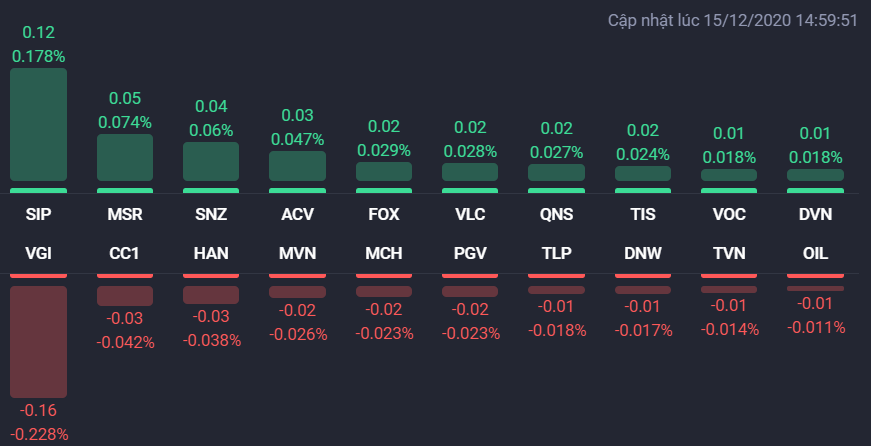This screenshot has height=446, width=871.
Task: Click the large red VGI bar
Action: click(x=38, y=341)
